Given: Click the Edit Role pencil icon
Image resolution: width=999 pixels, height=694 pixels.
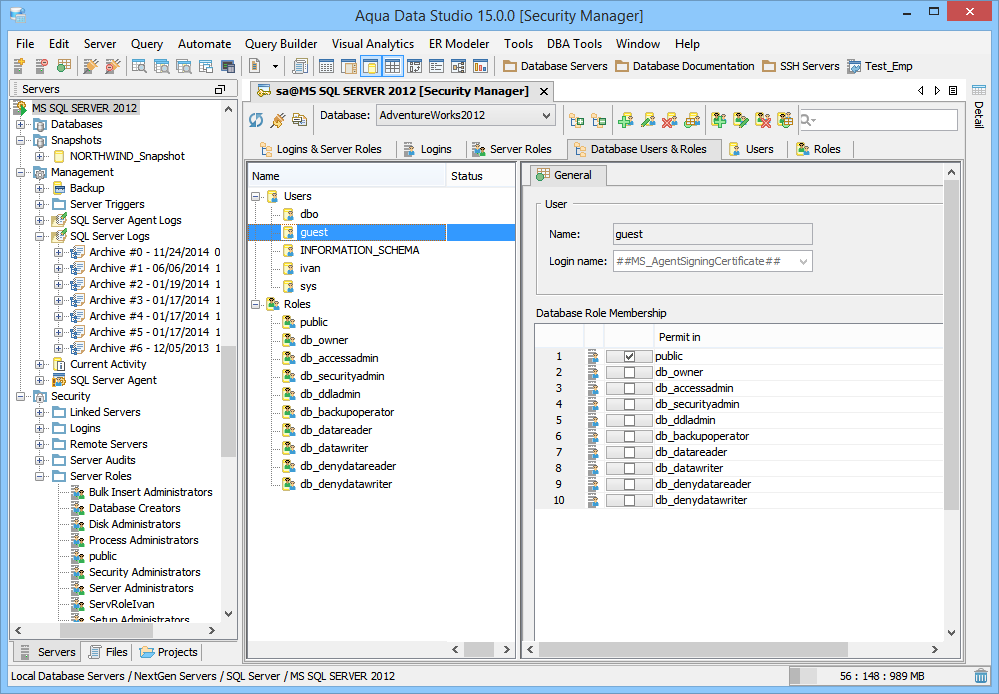Looking at the screenshot, I should 741,120.
